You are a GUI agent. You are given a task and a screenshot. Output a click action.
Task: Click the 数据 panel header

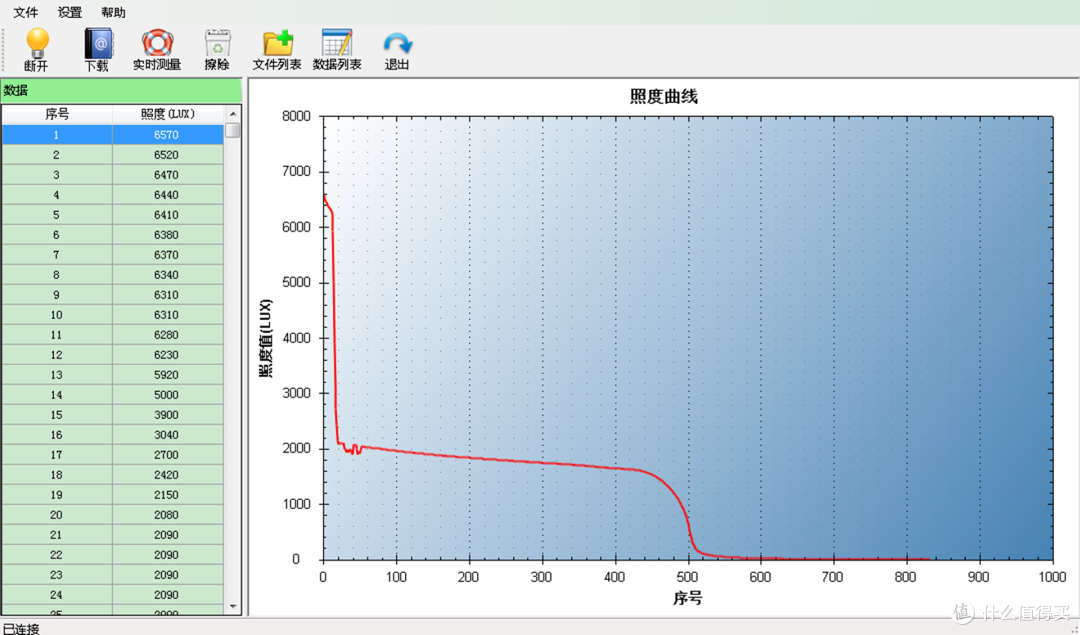click(121, 90)
